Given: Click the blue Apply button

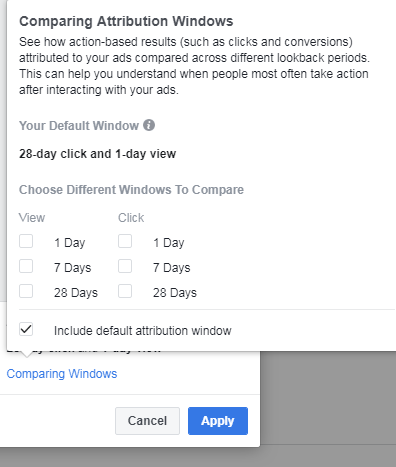Looking at the screenshot, I should (218, 421).
